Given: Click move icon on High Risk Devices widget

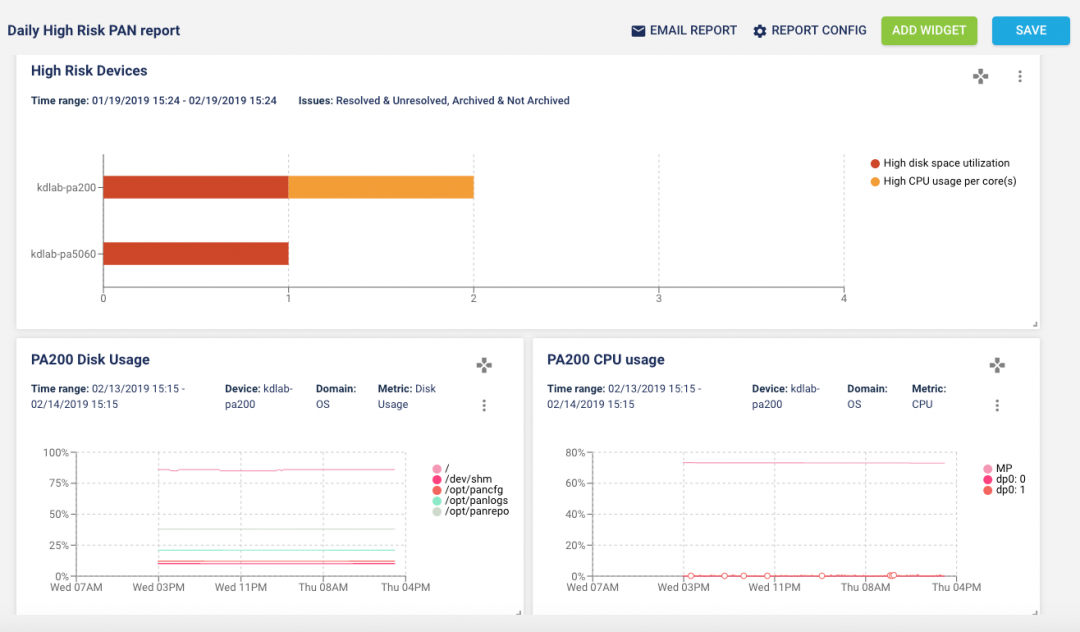Looking at the screenshot, I should coord(981,76).
